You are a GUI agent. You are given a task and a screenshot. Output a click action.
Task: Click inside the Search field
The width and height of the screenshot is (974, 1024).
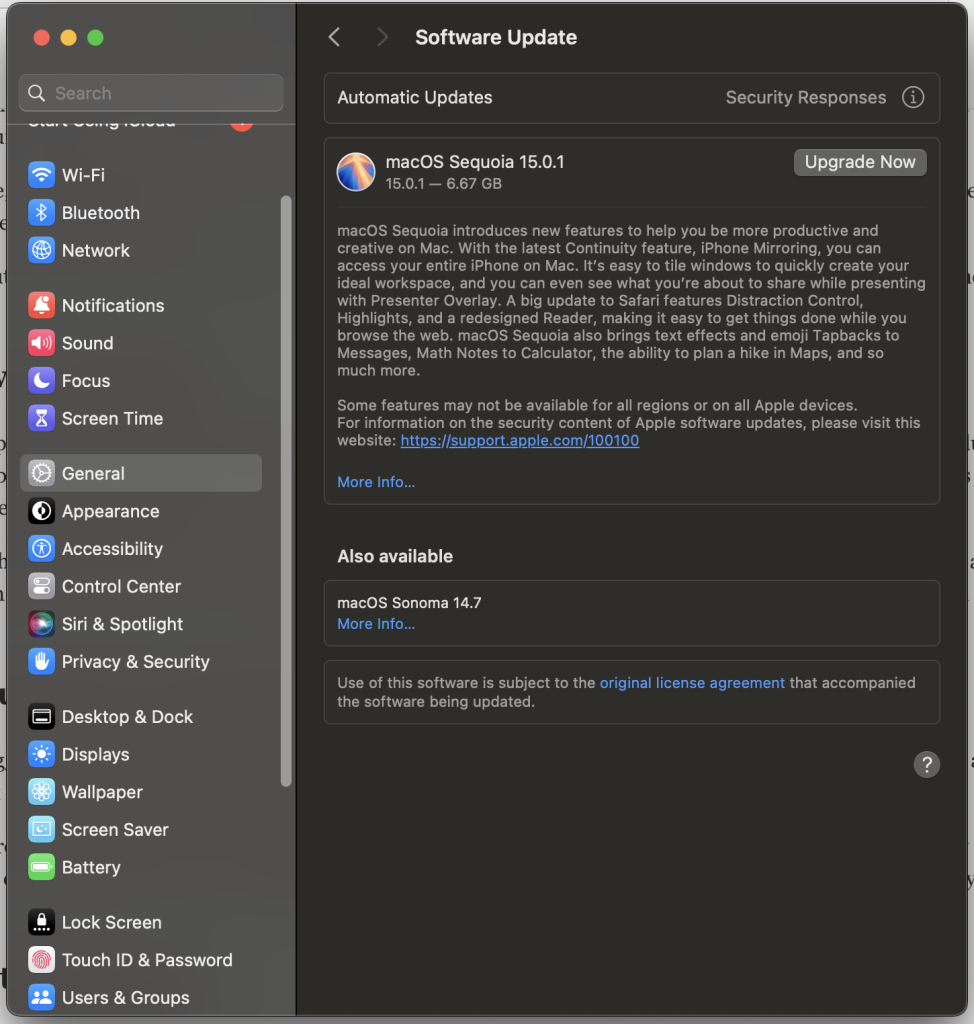click(x=152, y=93)
